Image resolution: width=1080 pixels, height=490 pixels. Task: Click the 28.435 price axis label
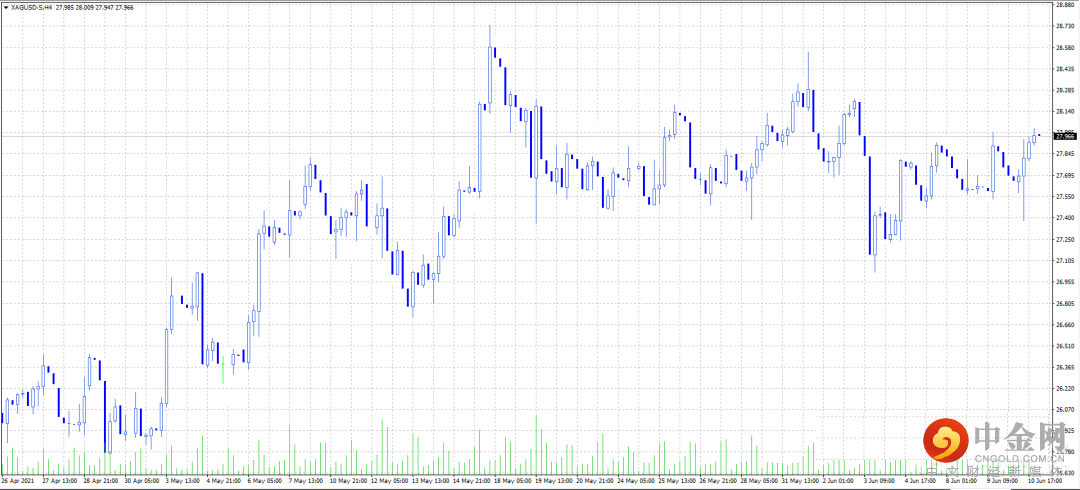point(1065,69)
